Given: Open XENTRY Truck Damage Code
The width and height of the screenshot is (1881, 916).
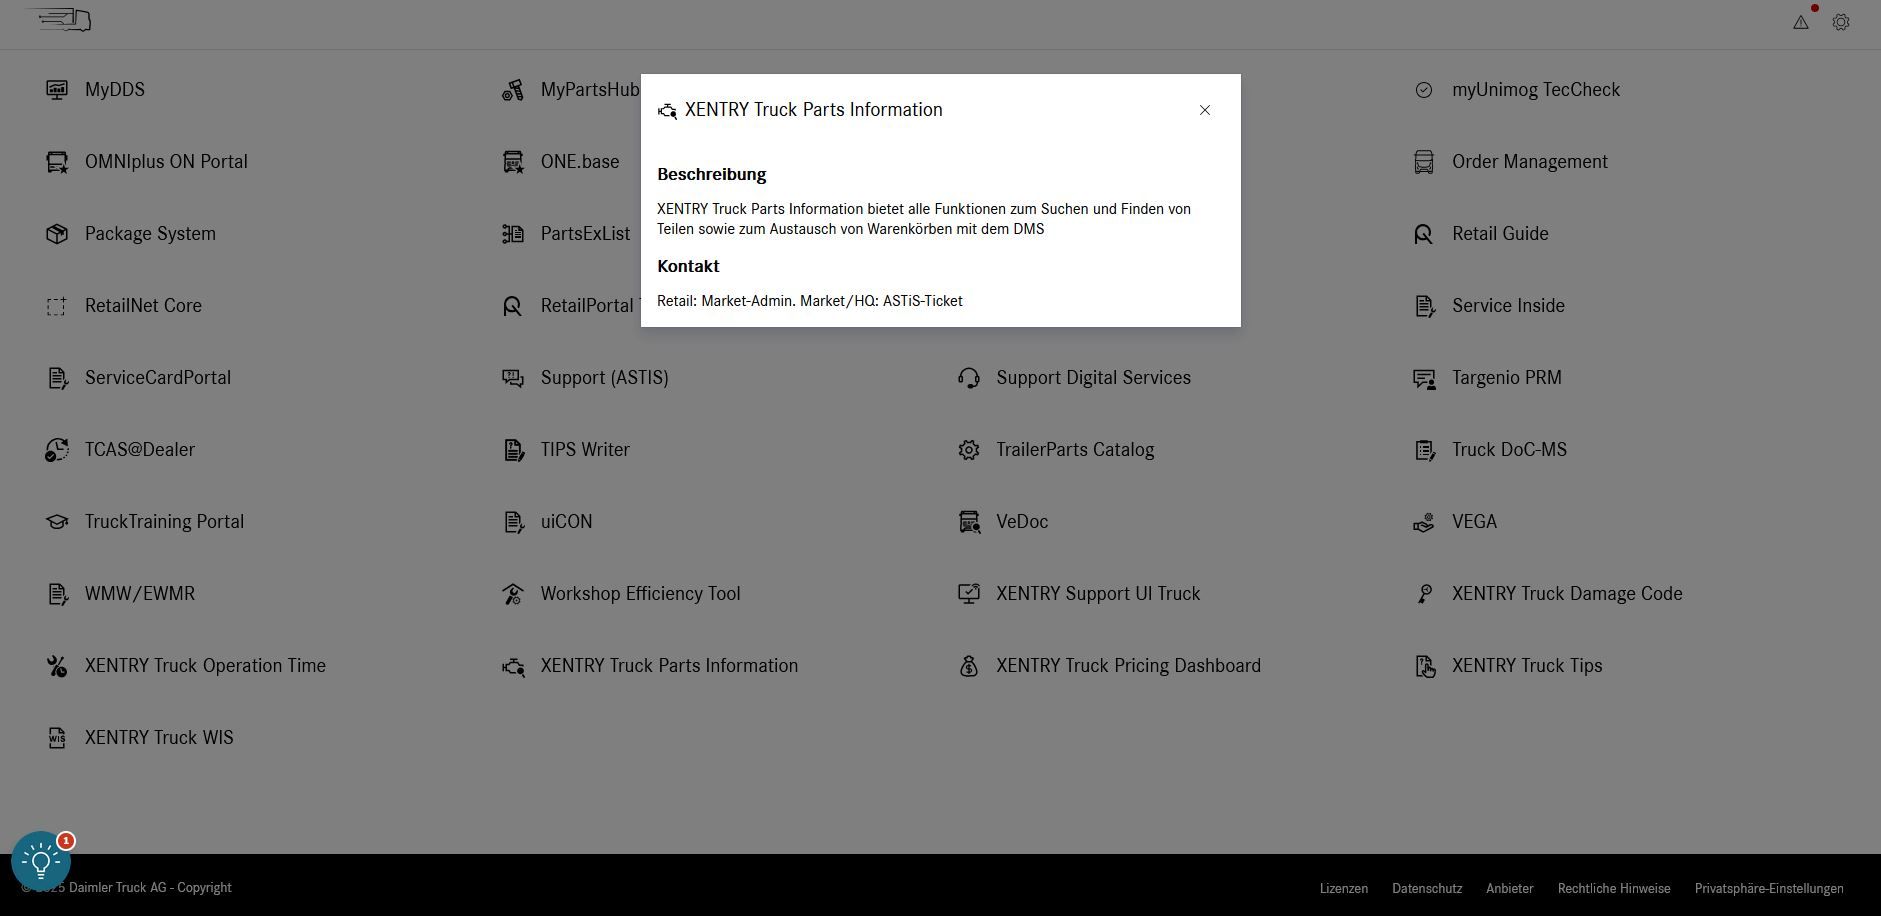Looking at the screenshot, I should pyautogui.click(x=1566, y=593).
